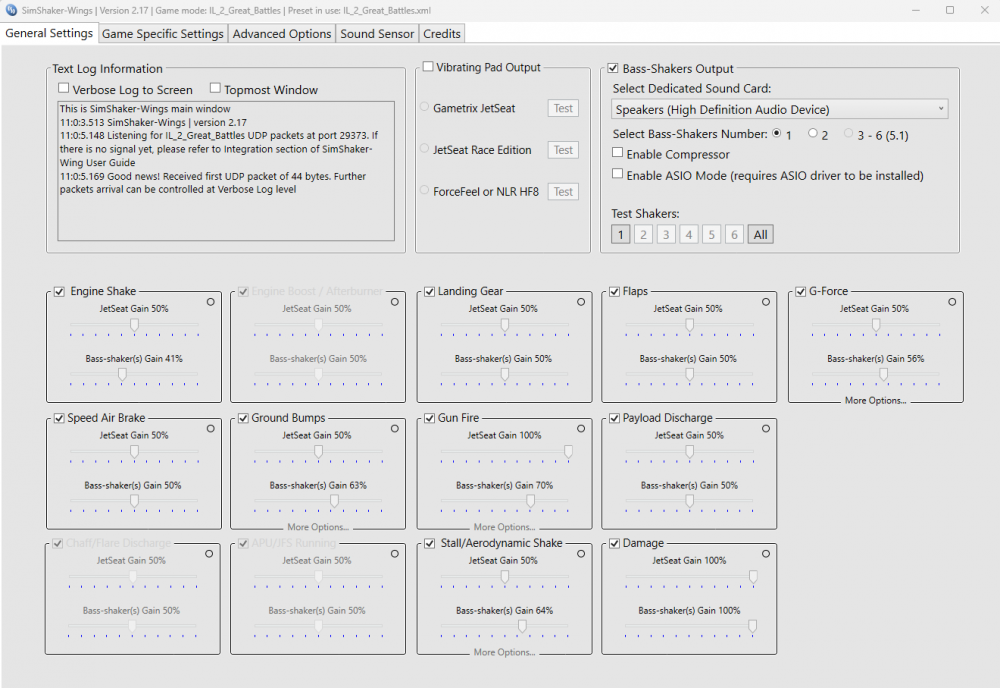Open the Credits tab
The image size is (1000, 688).
[441, 33]
